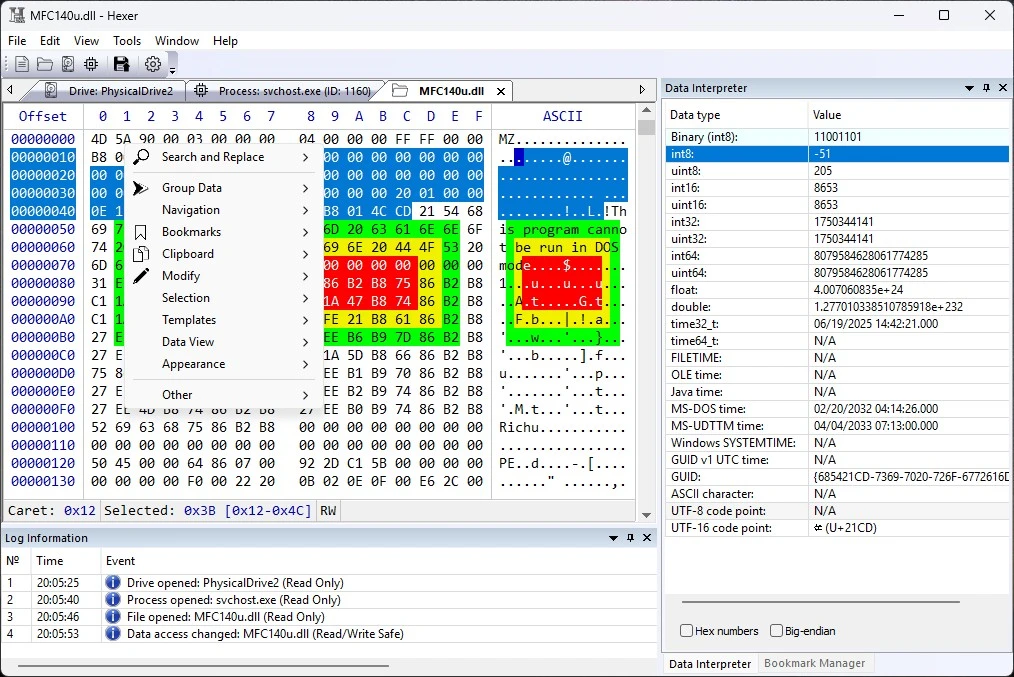Screen dimensions: 1014x677
Task: Expand the toolbar overflow options arrow
Action: (173, 70)
